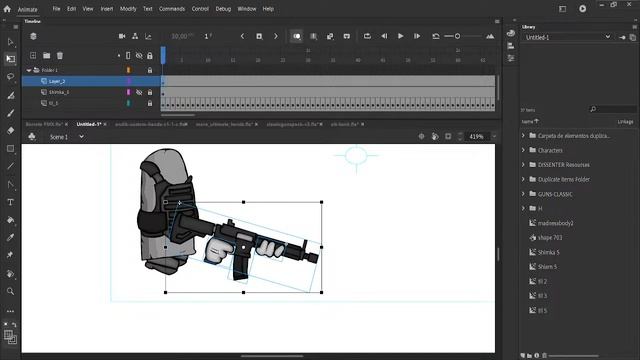This screenshot has height=360, width=640.
Task: Create a new layer folder
Action: click(x=47, y=56)
